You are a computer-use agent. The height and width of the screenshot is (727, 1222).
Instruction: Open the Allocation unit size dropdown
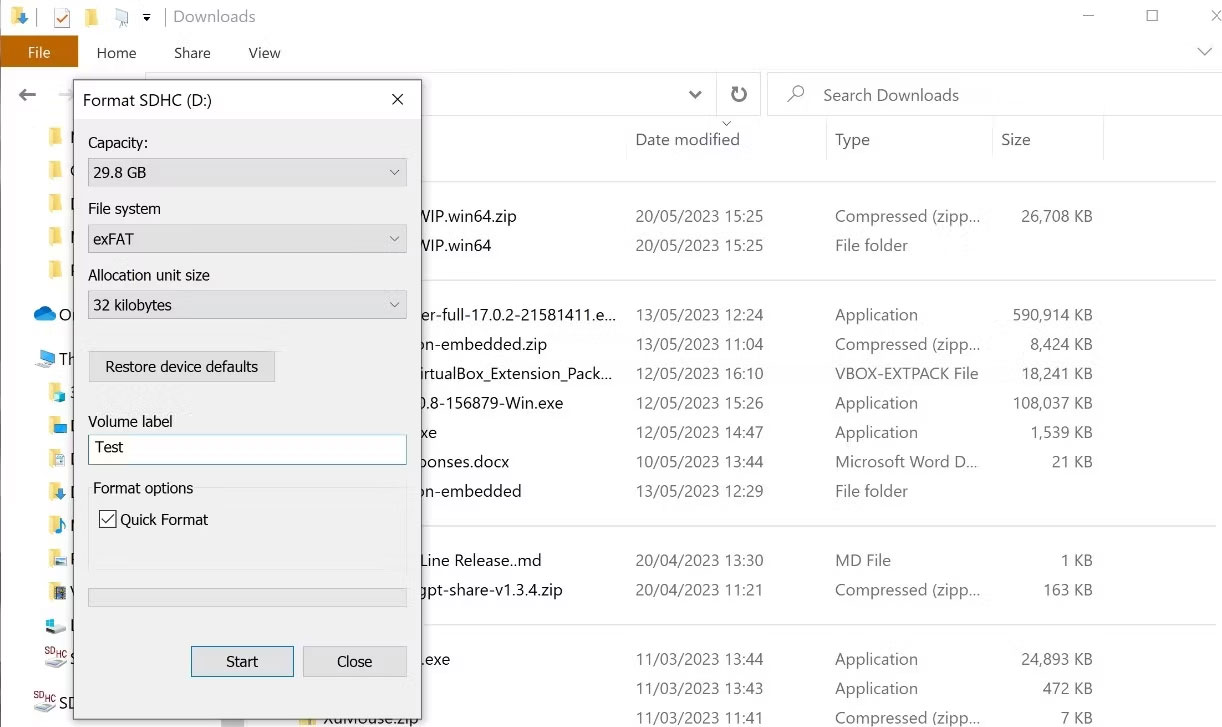coord(247,305)
